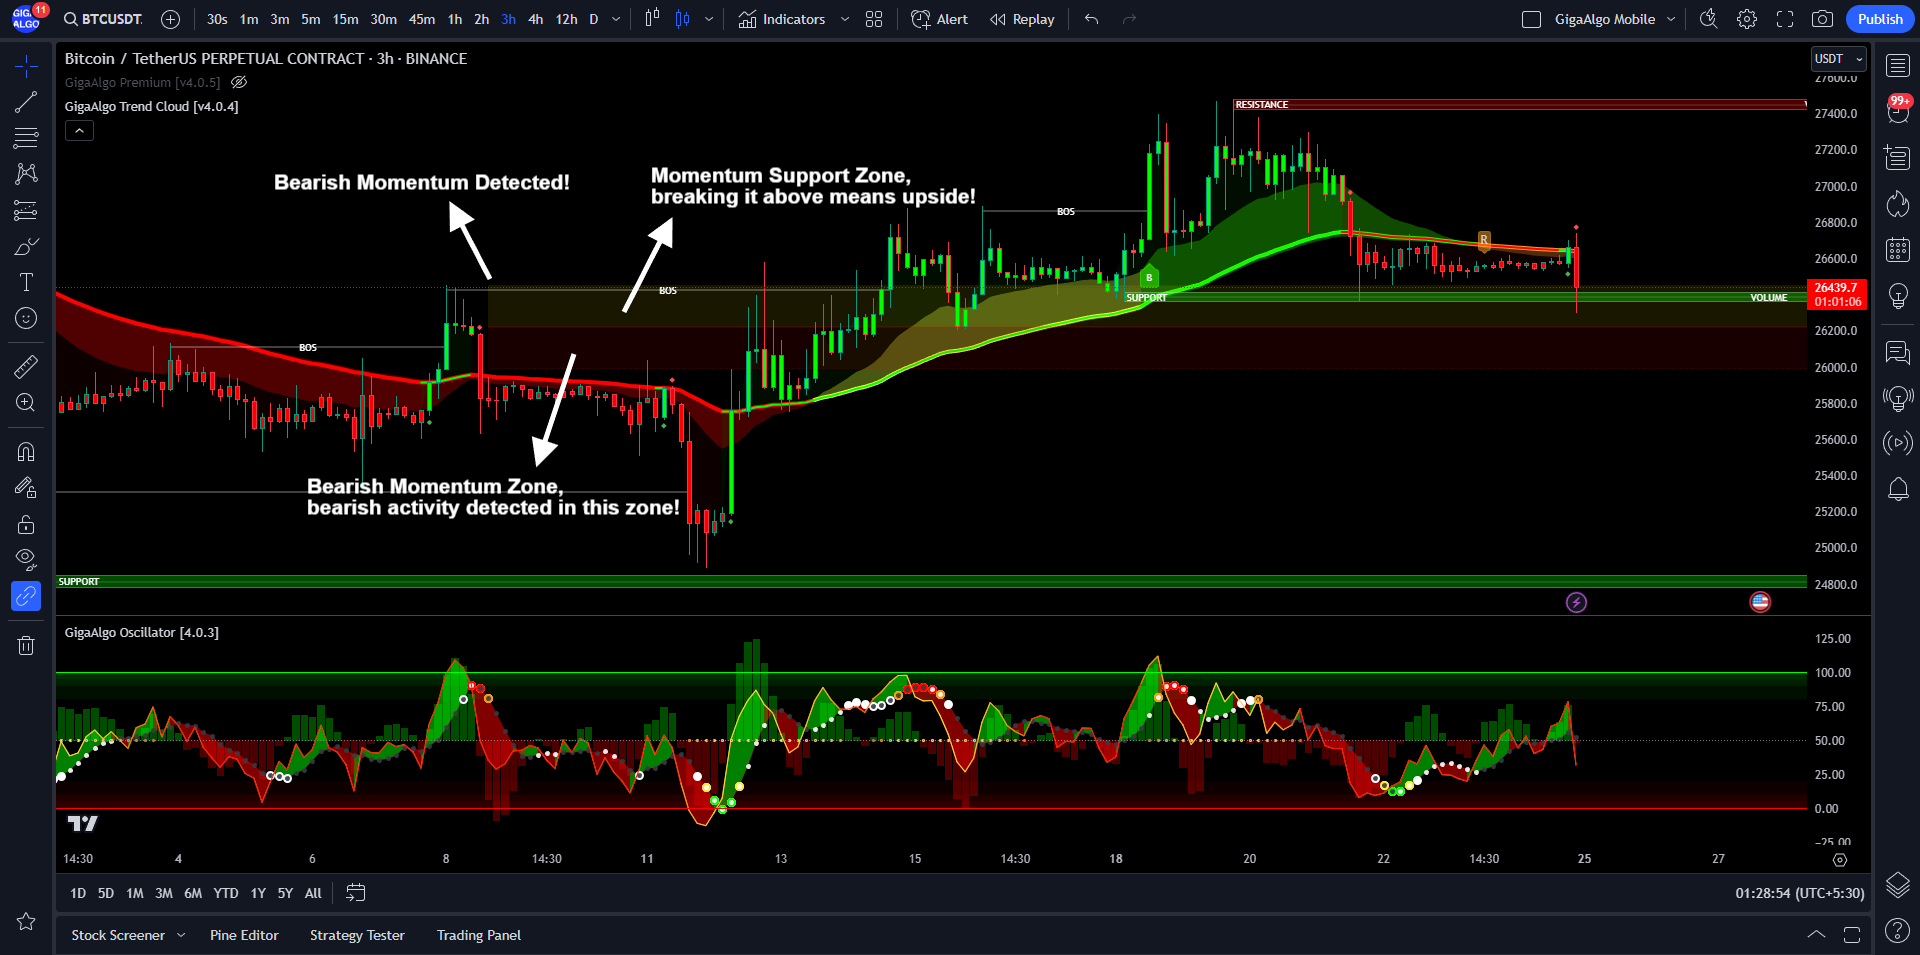Open favorites toolbar star icon

(26, 921)
